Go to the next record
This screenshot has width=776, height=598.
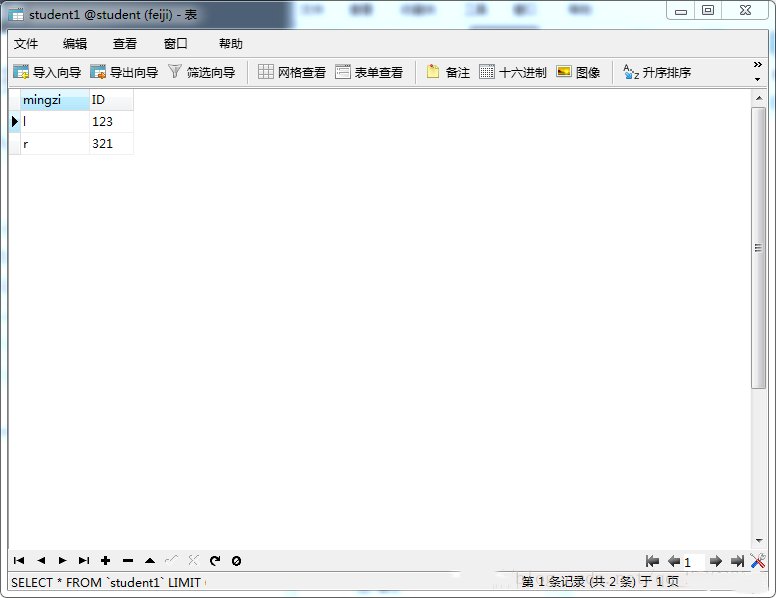click(62, 560)
